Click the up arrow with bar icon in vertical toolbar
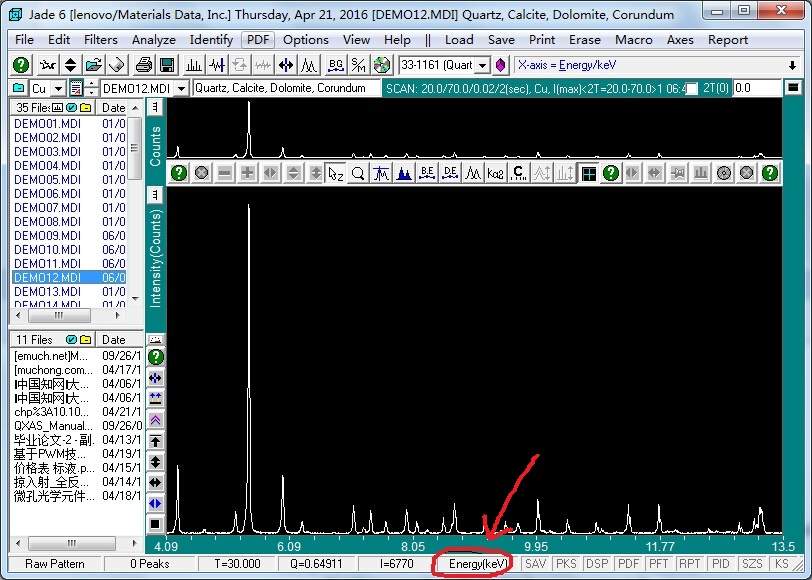The image size is (812, 580). click(155, 441)
